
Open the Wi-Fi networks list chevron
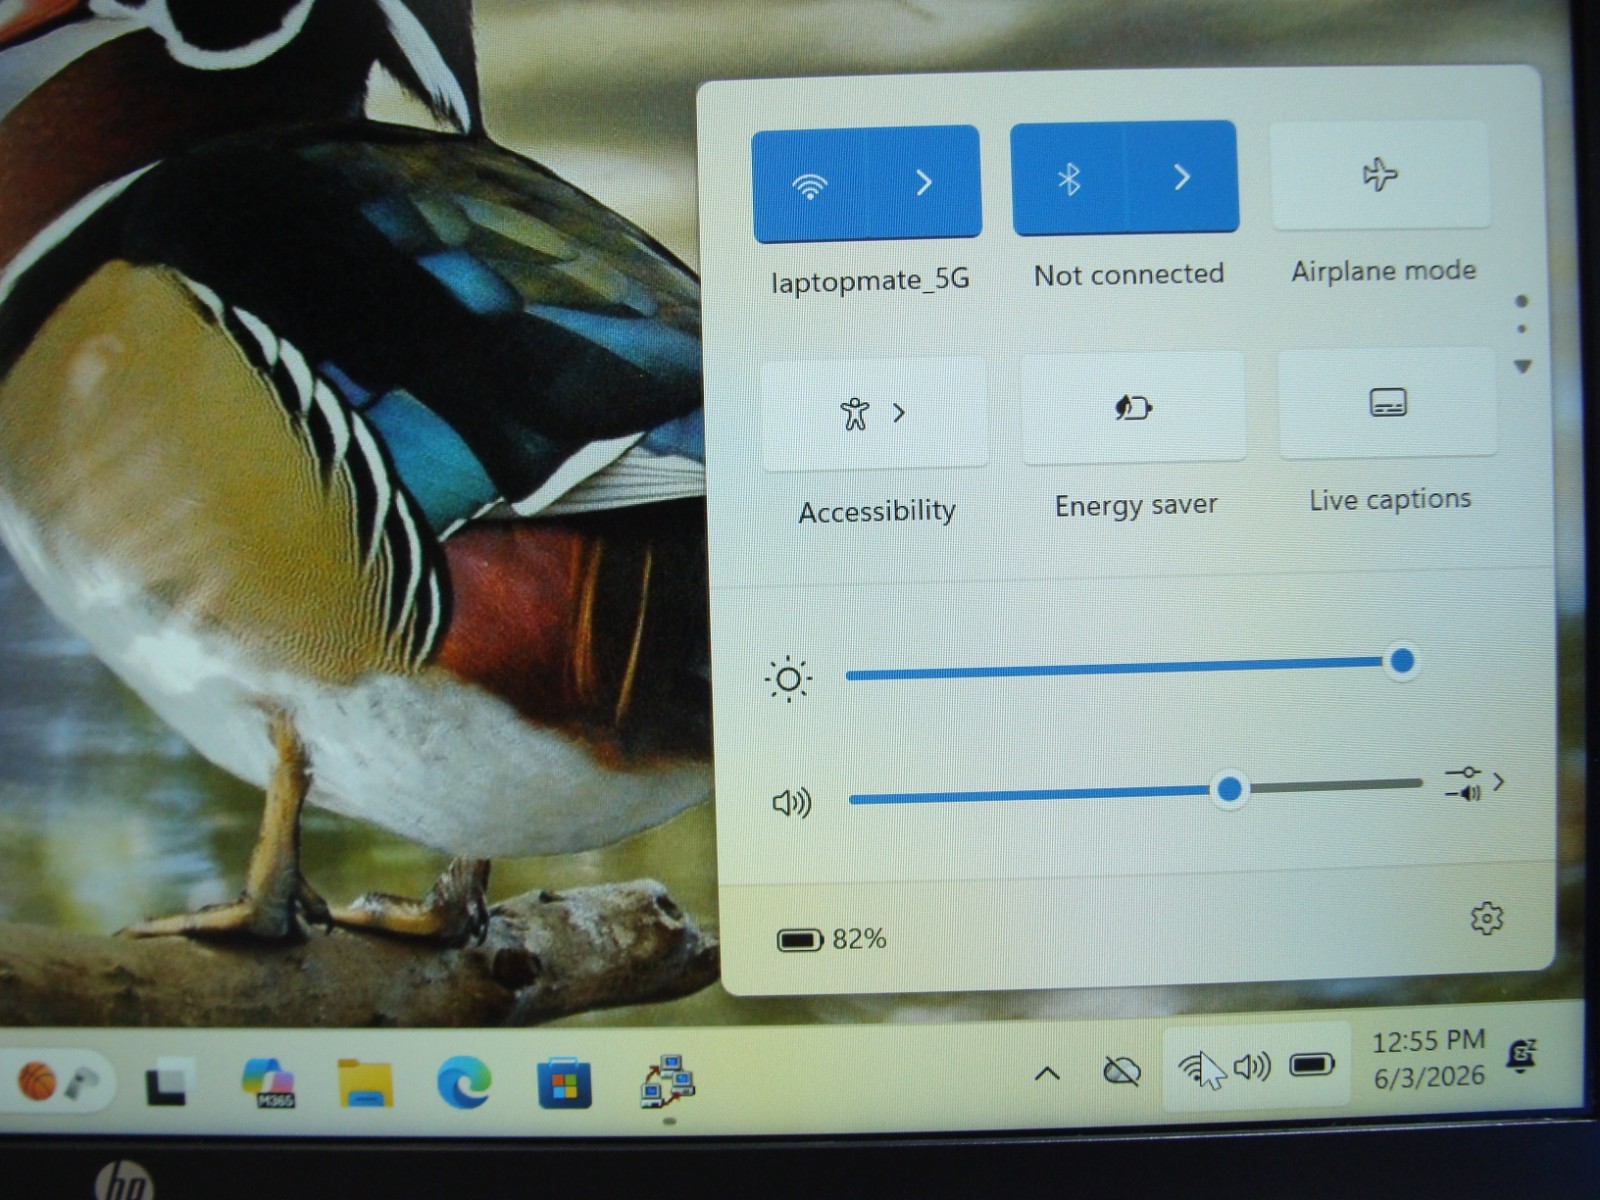coord(923,182)
